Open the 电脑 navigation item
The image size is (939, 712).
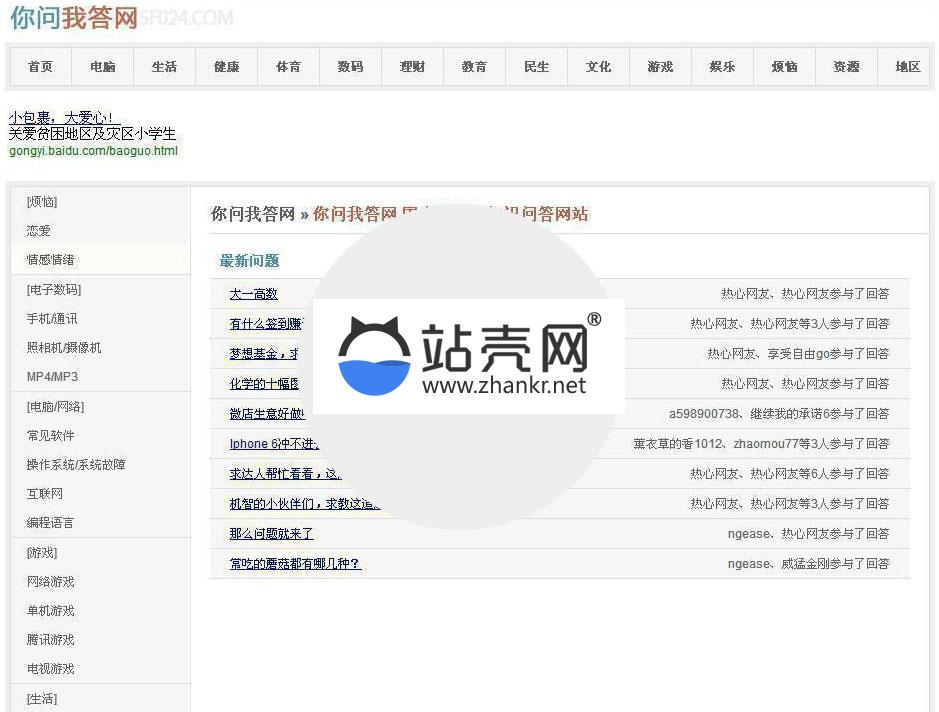coord(102,66)
